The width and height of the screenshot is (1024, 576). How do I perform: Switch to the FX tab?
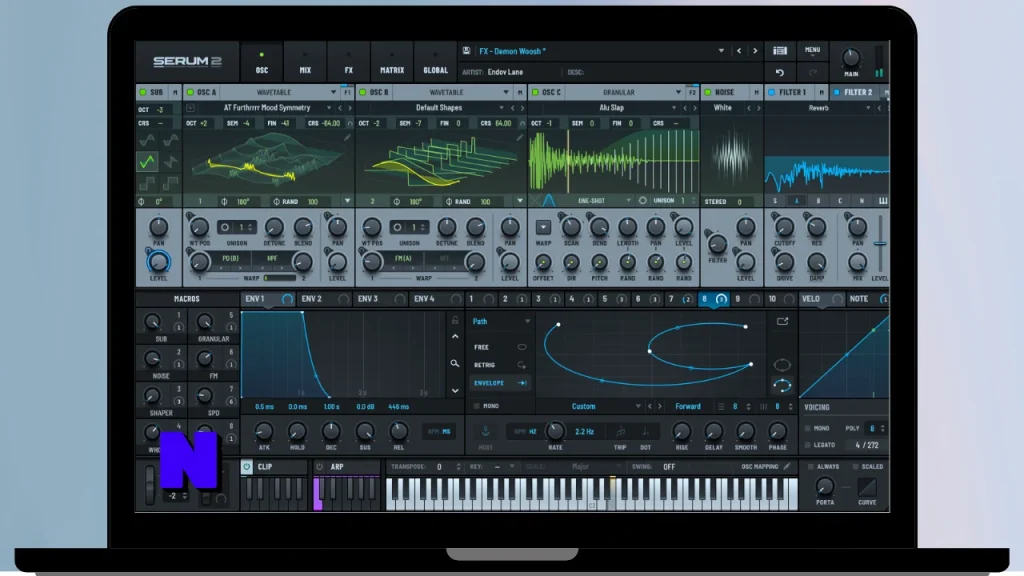(x=349, y=63)
